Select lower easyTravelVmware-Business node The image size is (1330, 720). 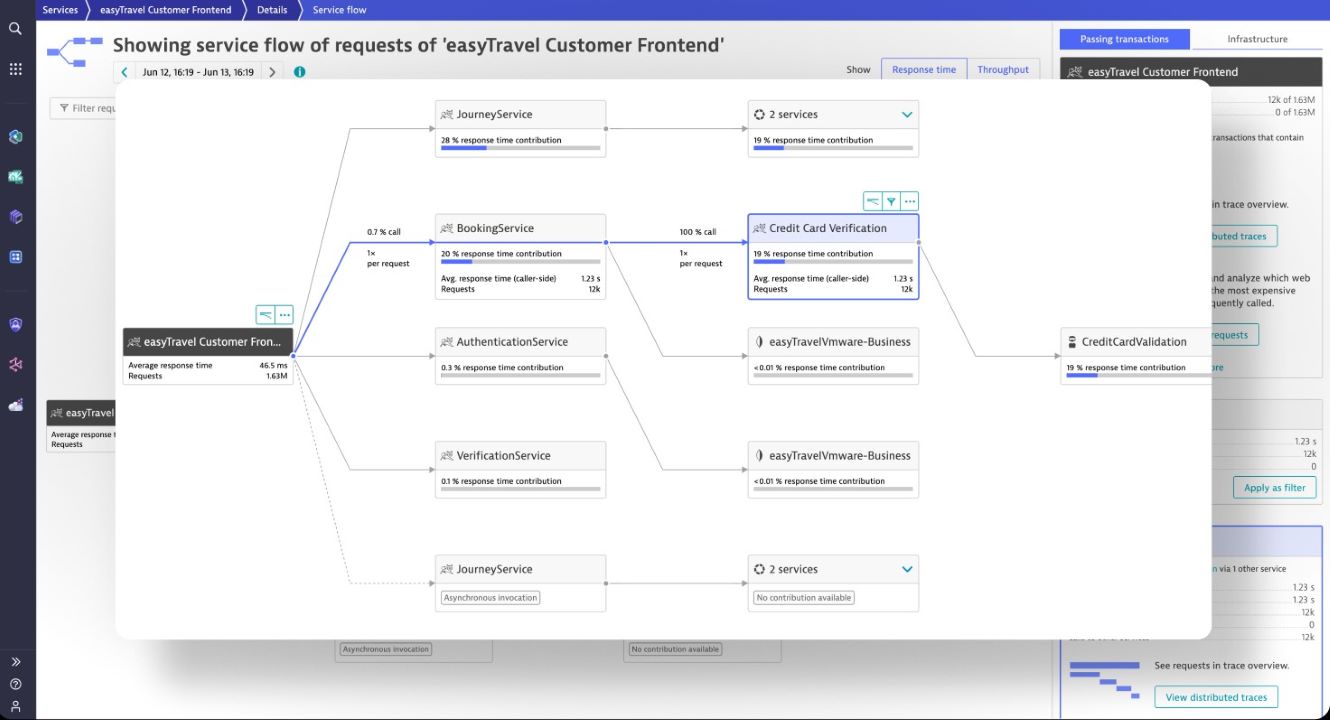(833, 469)
